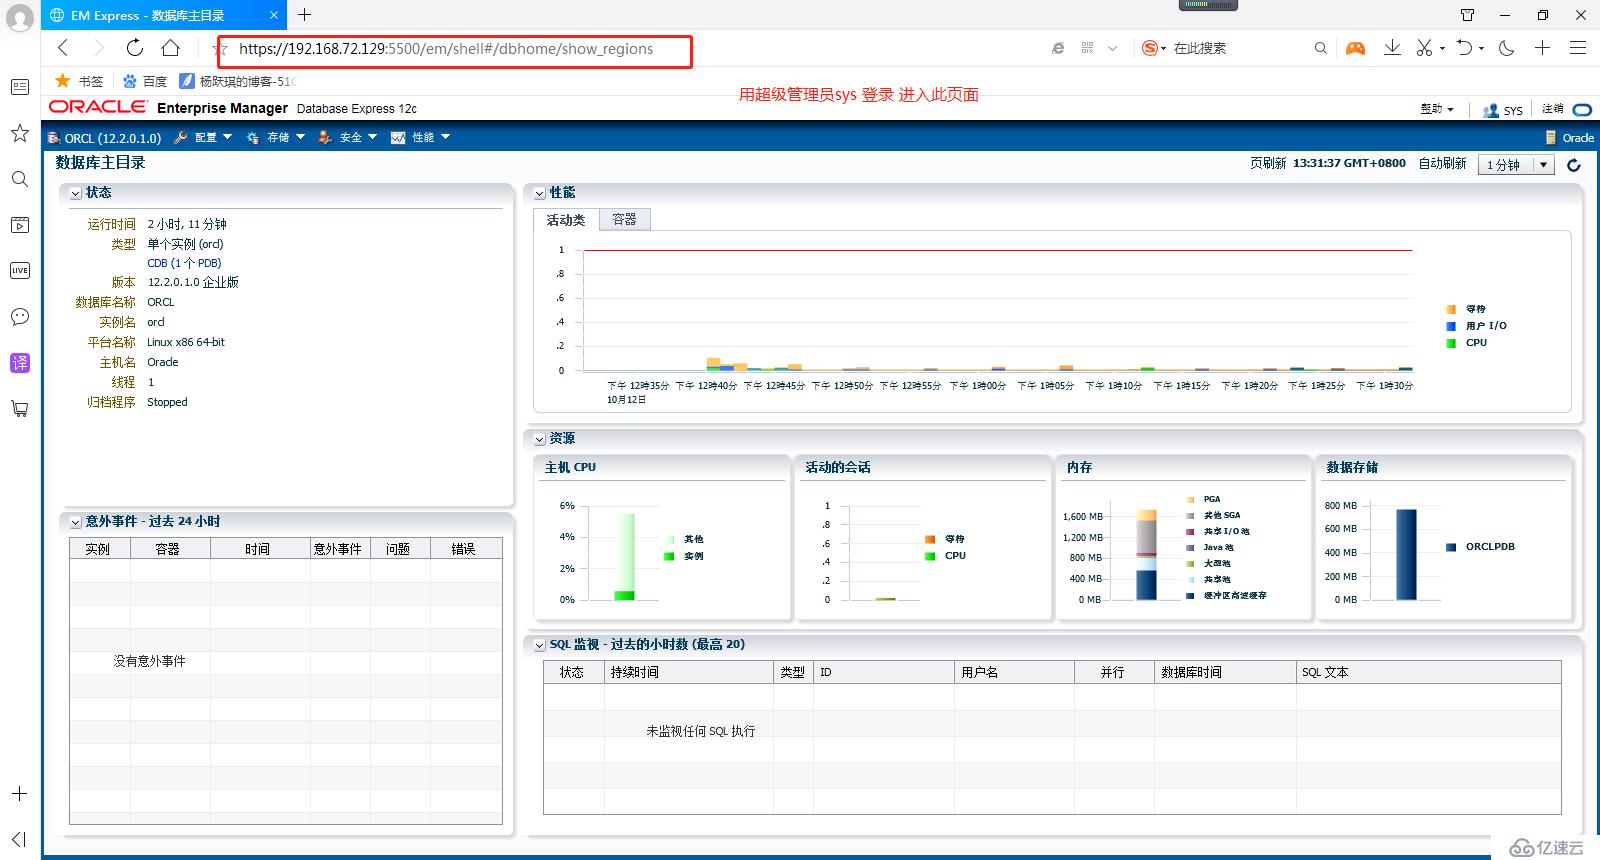Screen dimensions: 1600x860
Task: Open a new browser tab with the plus
Action: tap(304, 14)
